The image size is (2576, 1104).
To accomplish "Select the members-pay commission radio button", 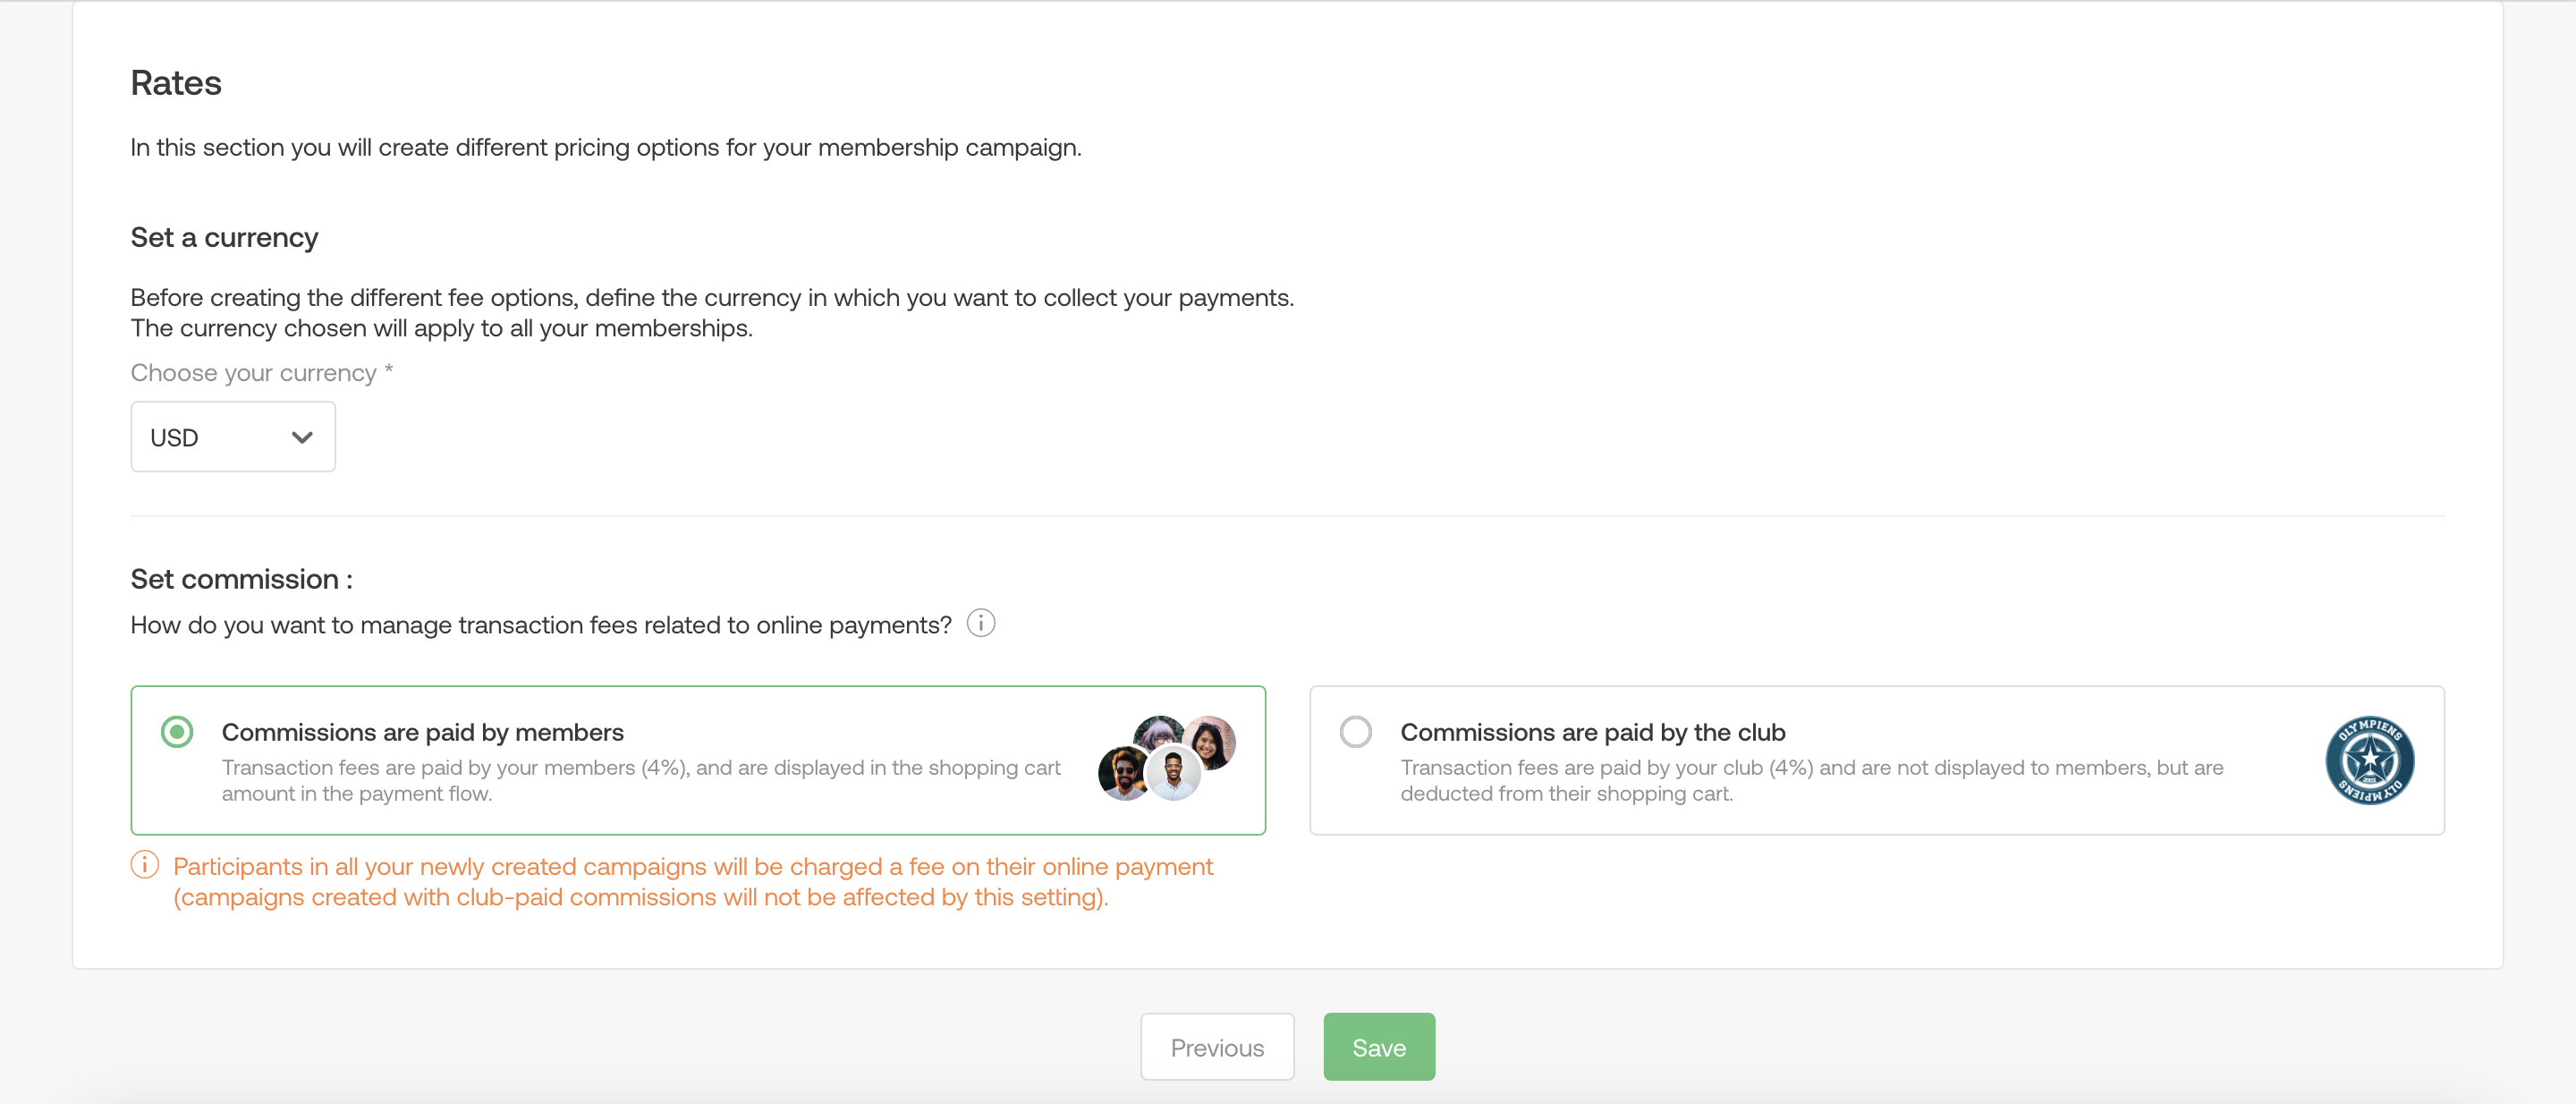I will pos(177,732).
